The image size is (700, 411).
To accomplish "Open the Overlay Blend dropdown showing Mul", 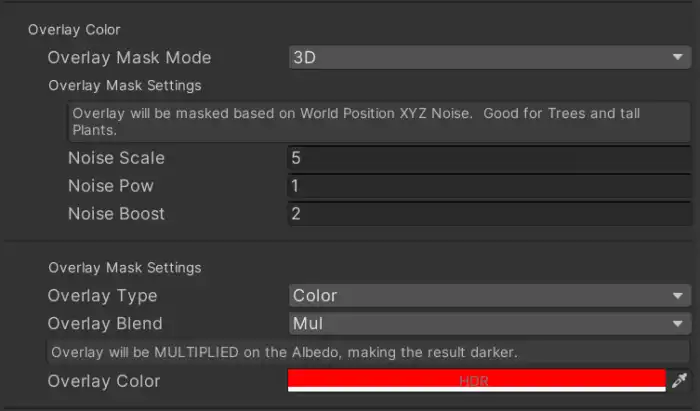I will tap(488, 324).
